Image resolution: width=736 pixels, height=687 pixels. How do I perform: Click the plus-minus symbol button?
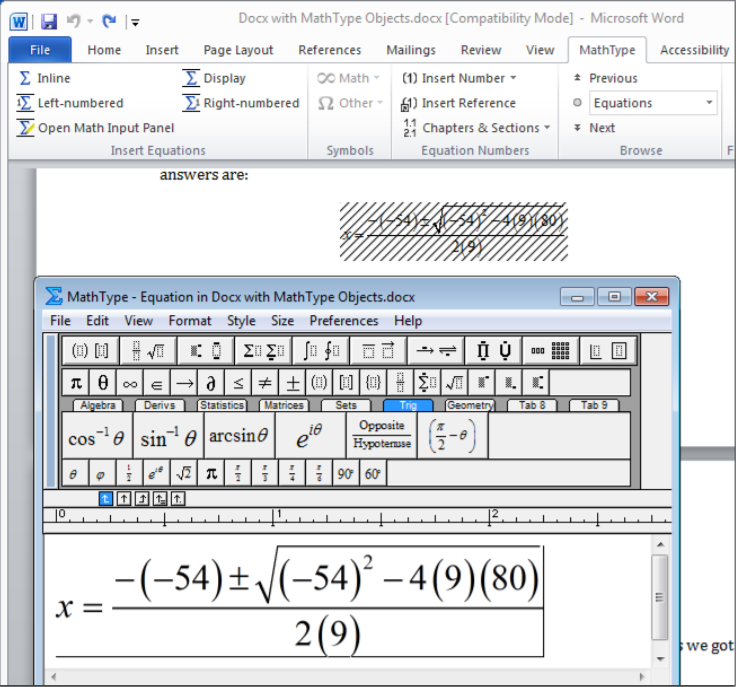(x=293, y=382)
